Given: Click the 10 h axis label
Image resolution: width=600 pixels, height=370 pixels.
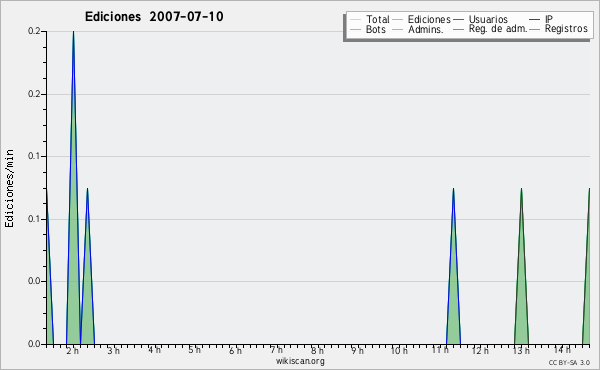Looking at the screenshot, I should click(399, 351).
